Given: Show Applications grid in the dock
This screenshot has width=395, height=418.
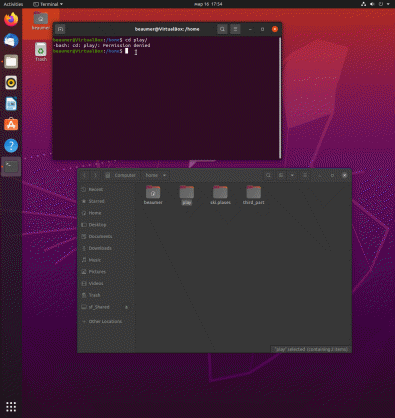Looking at the screenshot, I should 11,407.
